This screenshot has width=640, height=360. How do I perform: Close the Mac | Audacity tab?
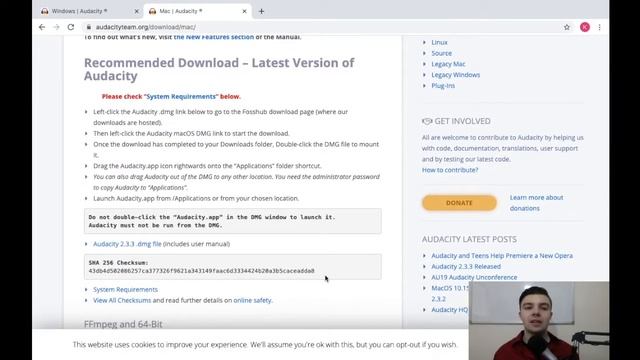[x=244, y=11]
